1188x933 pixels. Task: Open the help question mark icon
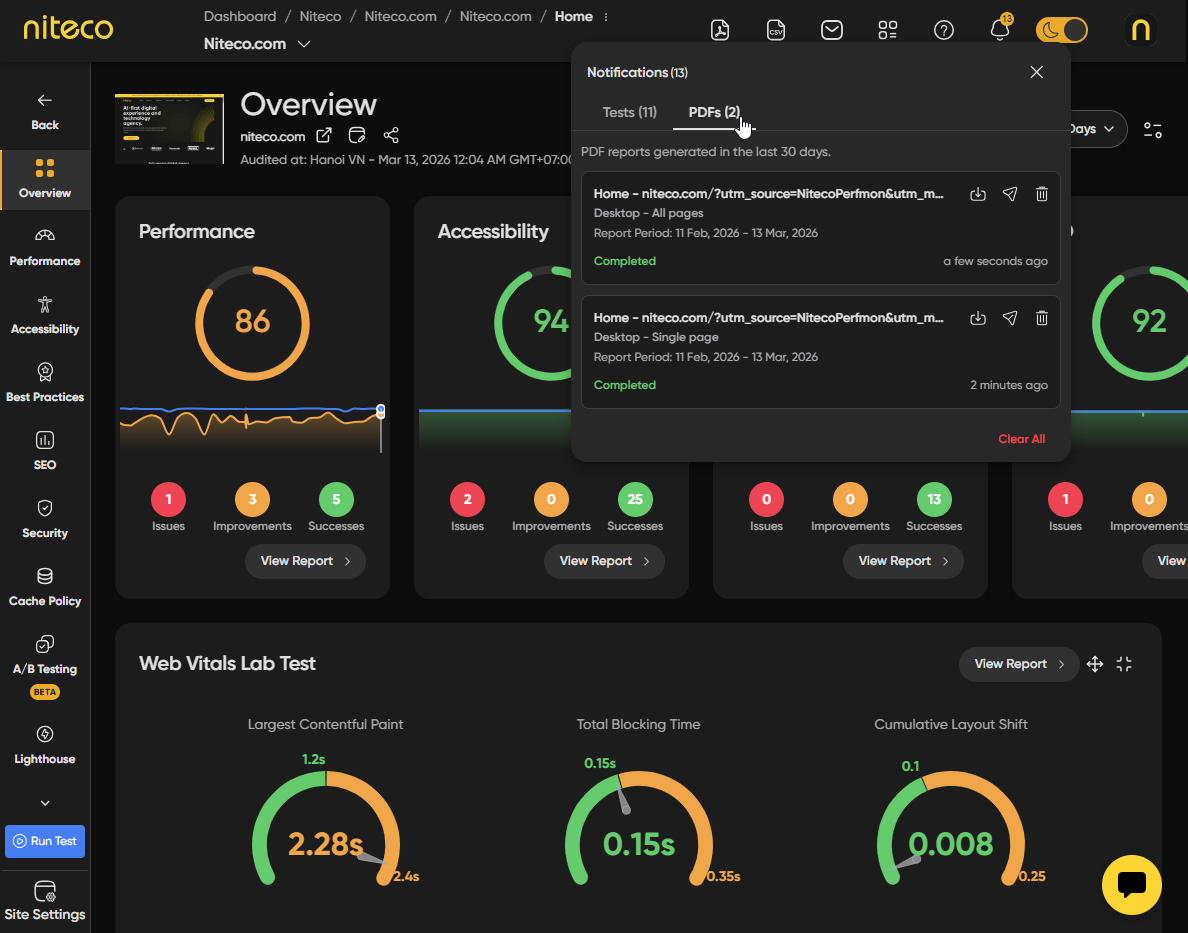944,30
